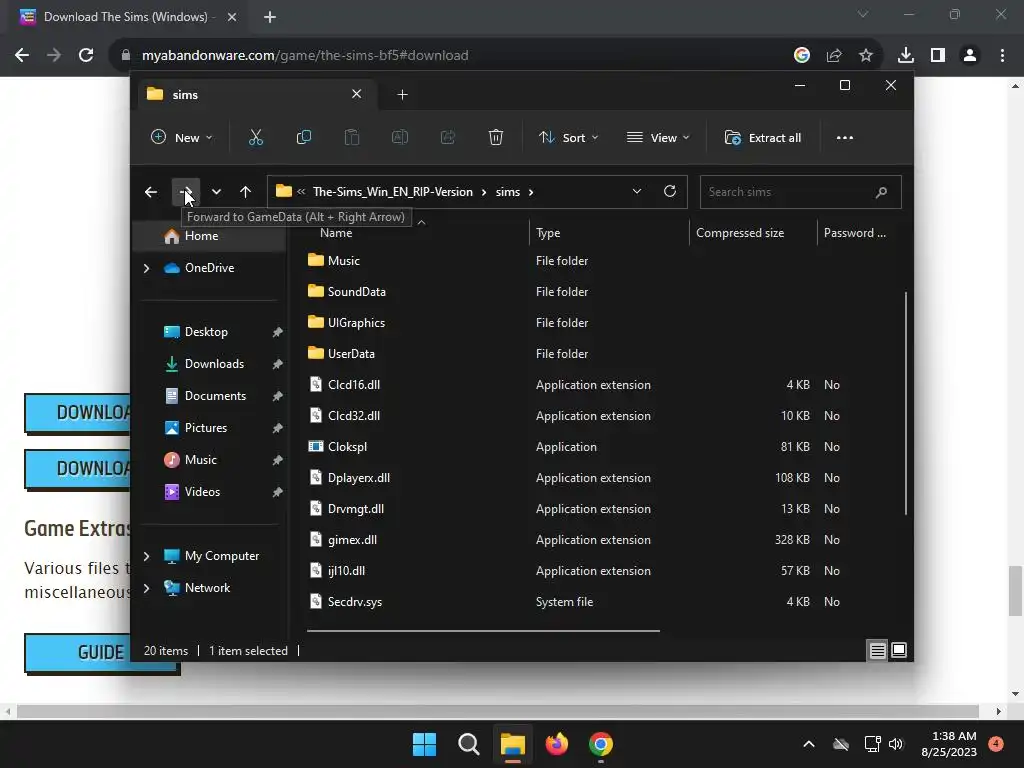Click the Cut scissors icon in Explorer toolbar
This screenshot has height=768, width=1024.
(x=255, y=138)
